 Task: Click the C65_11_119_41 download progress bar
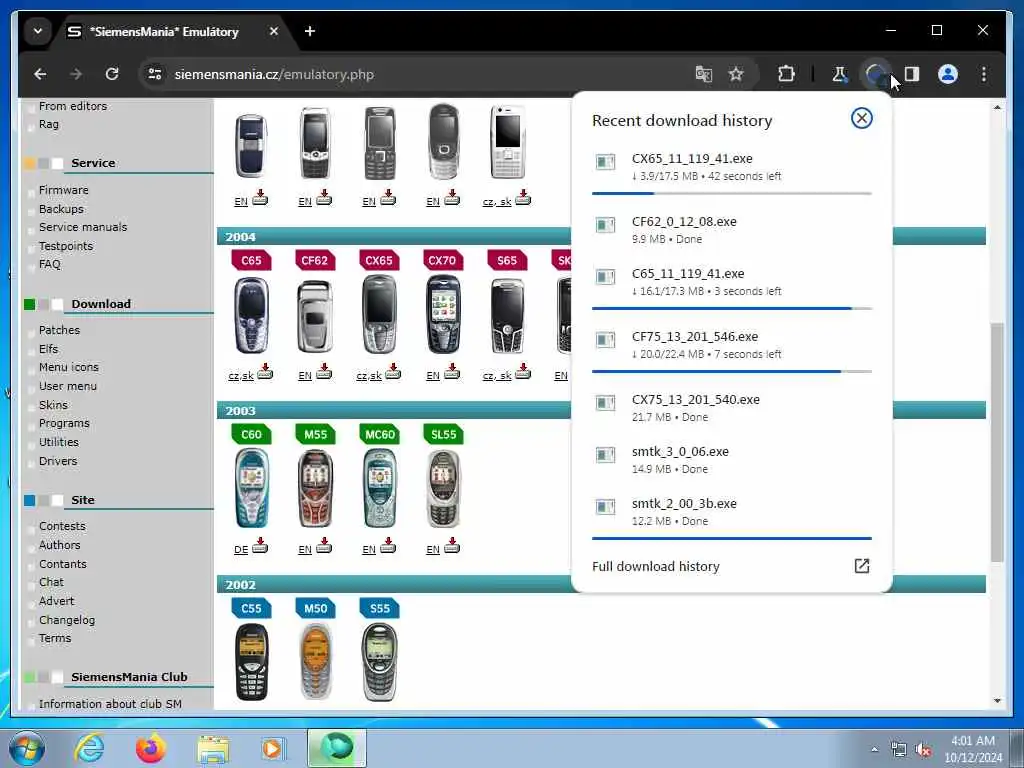coord(731,308)
